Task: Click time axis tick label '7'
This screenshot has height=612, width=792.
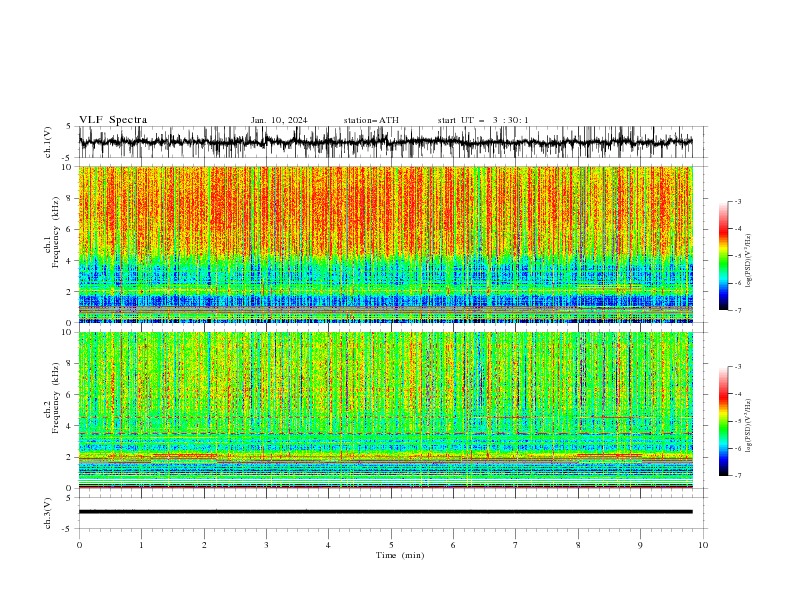Action: coord(516,545)
